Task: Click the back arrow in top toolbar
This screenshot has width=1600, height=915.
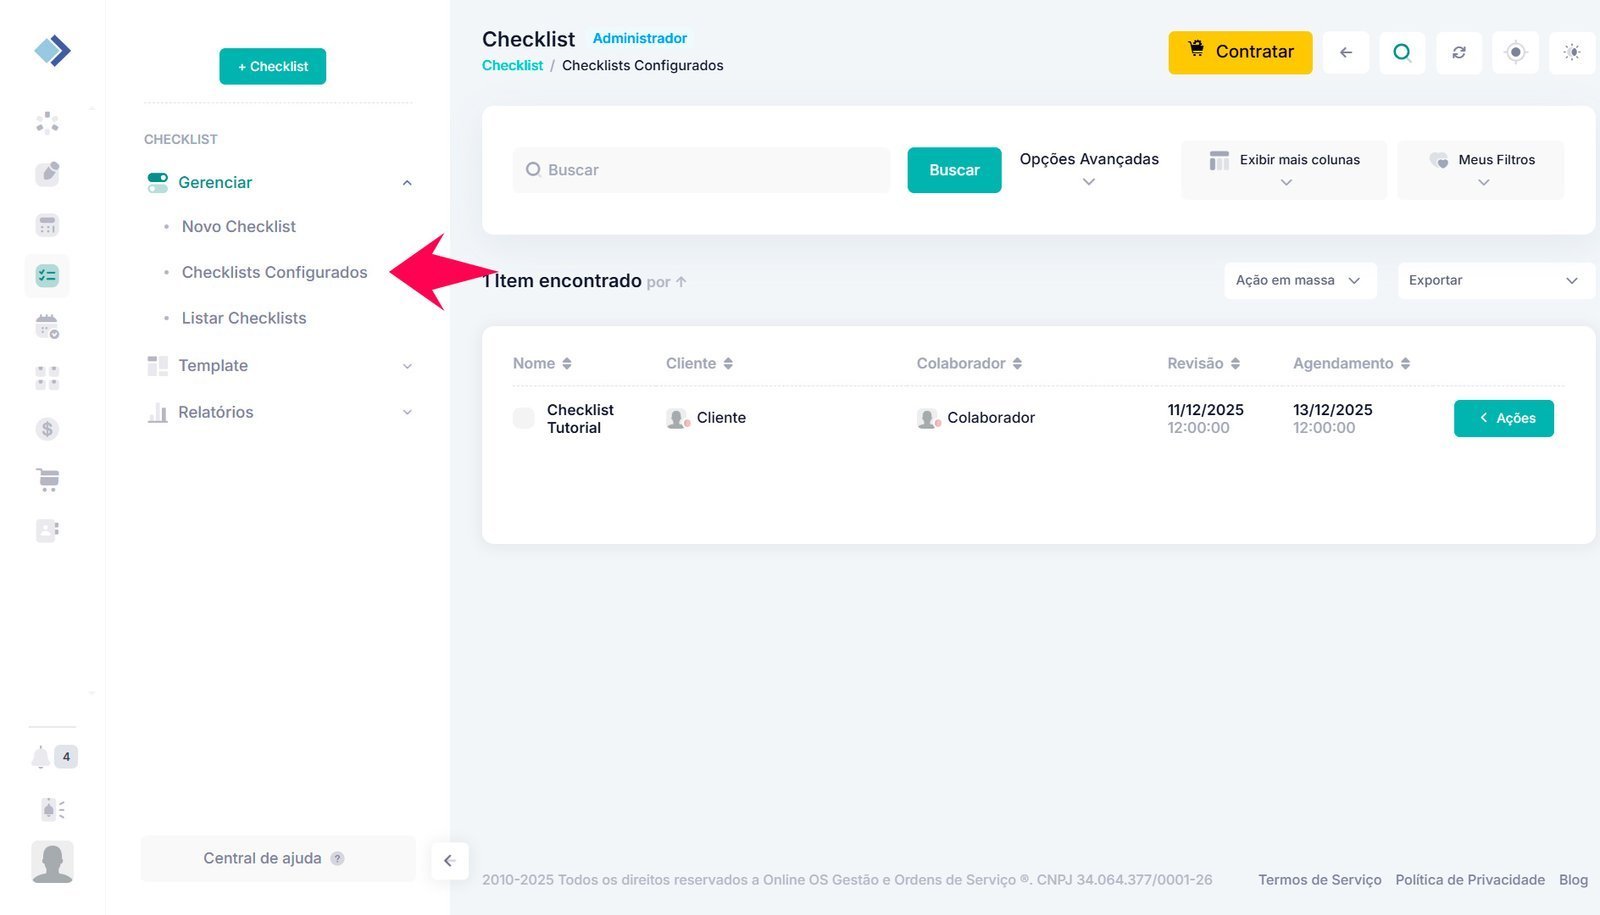Action: tap(1346, 52)
